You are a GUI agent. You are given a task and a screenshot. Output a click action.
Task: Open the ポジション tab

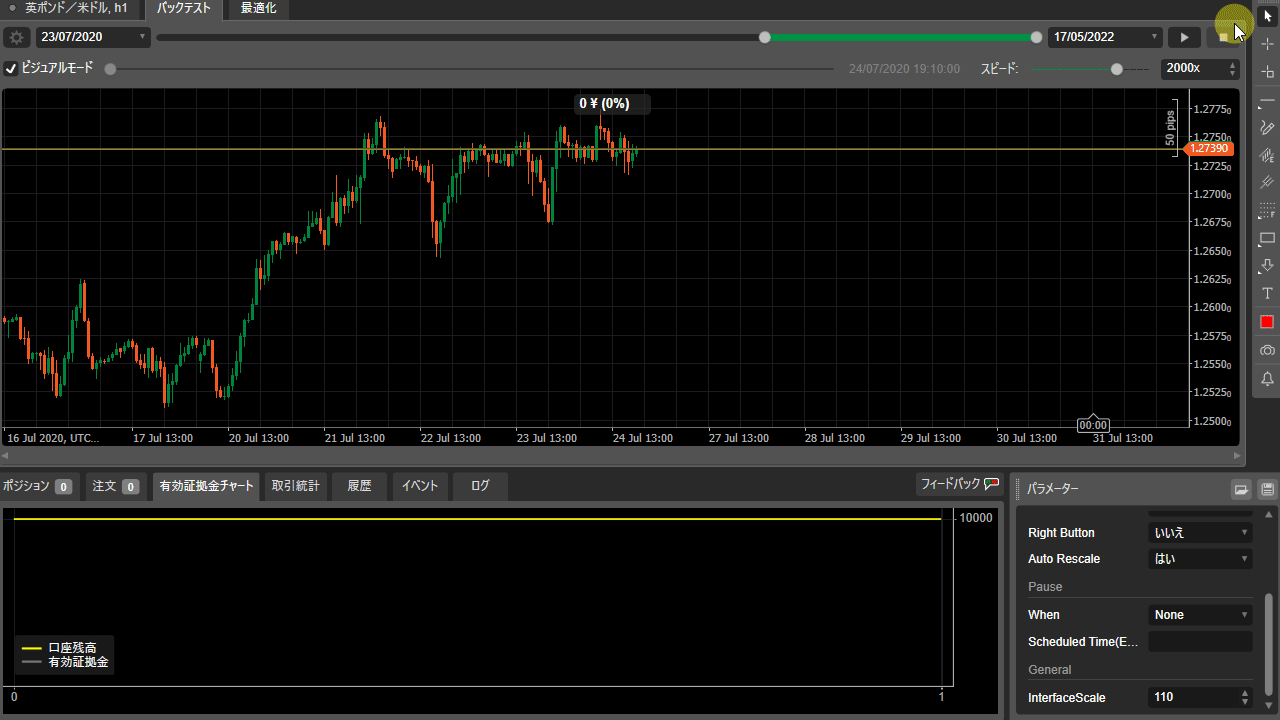pyautogui.click(x=37, y=486)
